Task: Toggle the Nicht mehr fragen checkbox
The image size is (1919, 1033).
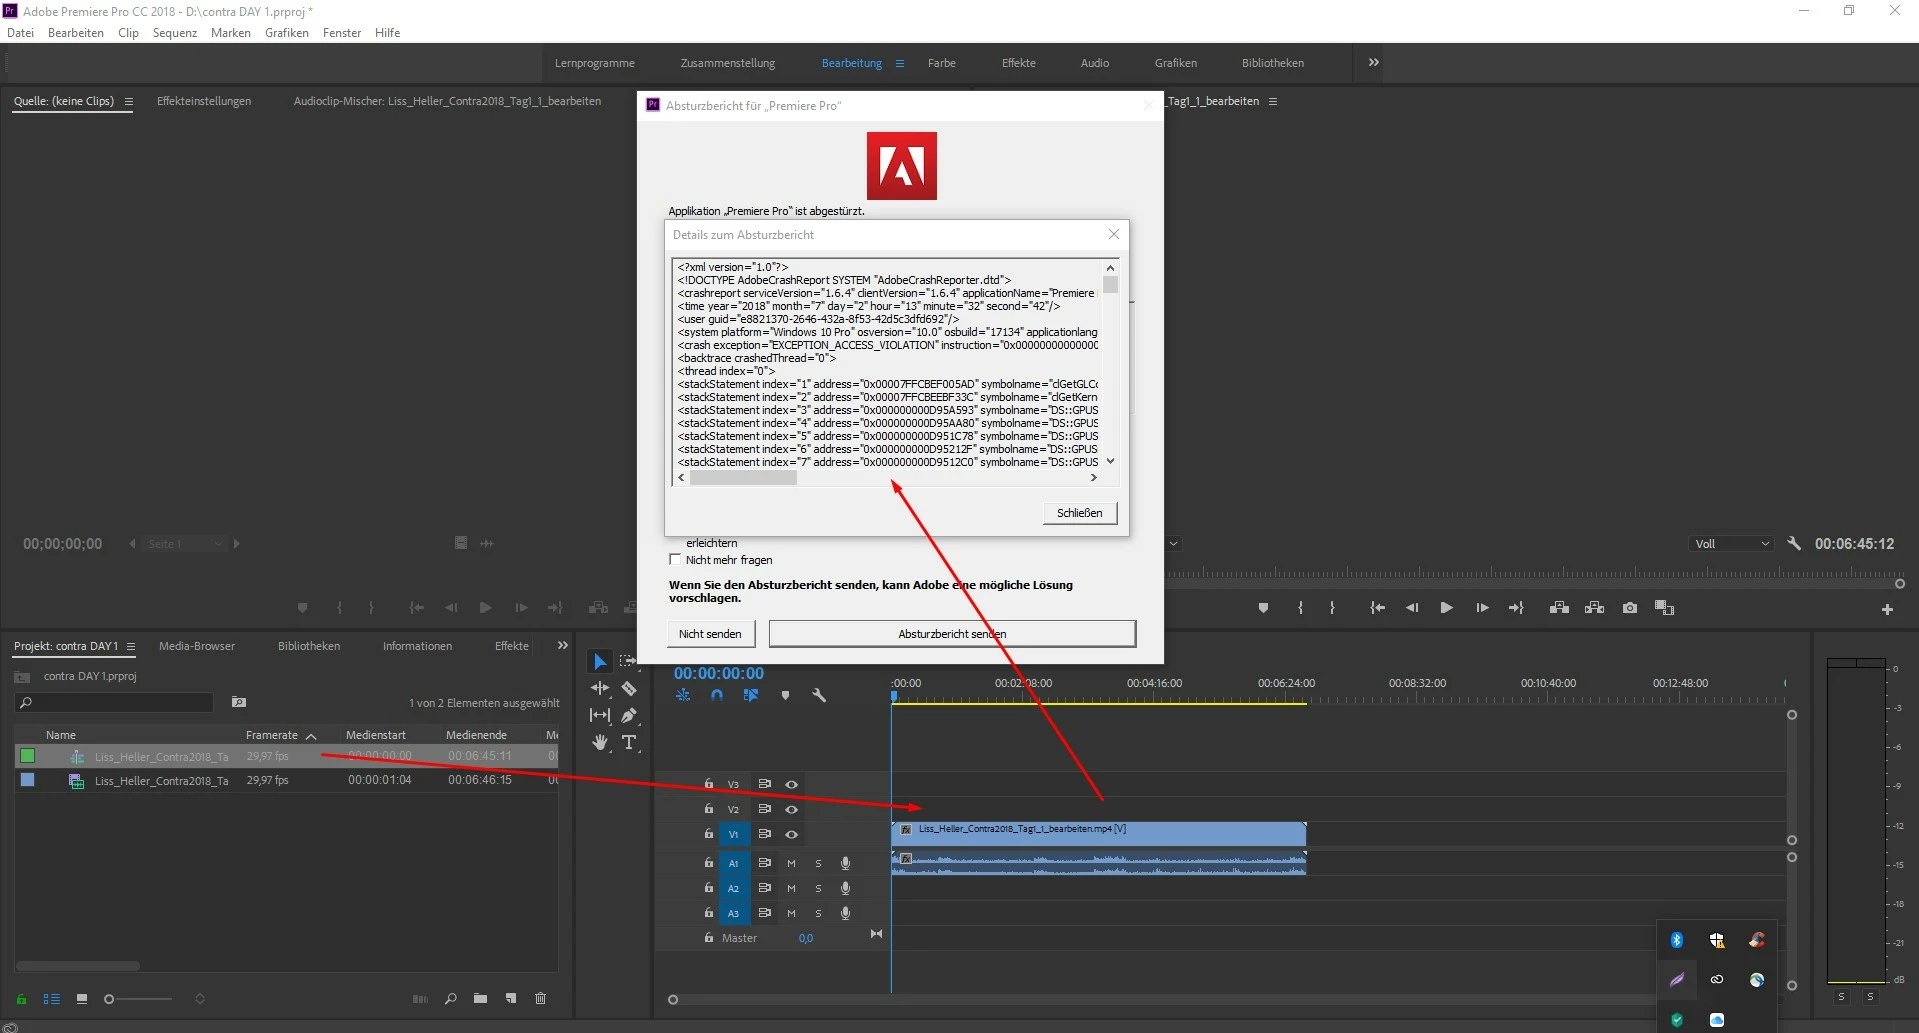Action: point(675,560)
